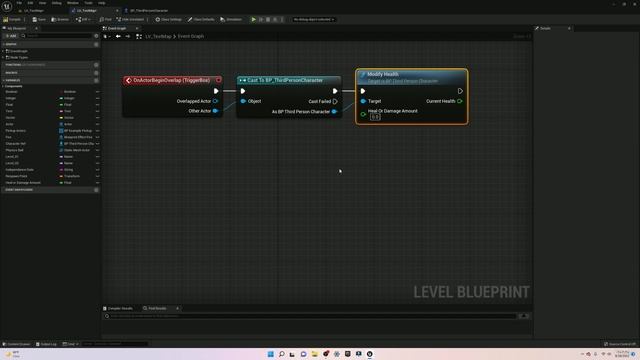Toggle visibility of Boolean variable
Viewport: 640px width, 360px height.
coord(98,92)
